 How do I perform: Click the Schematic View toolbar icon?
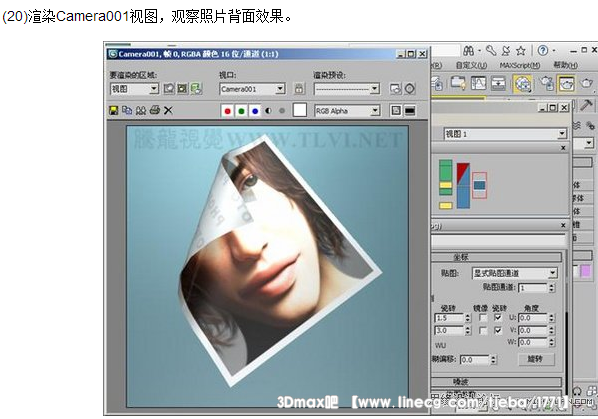tap(498, 83)
